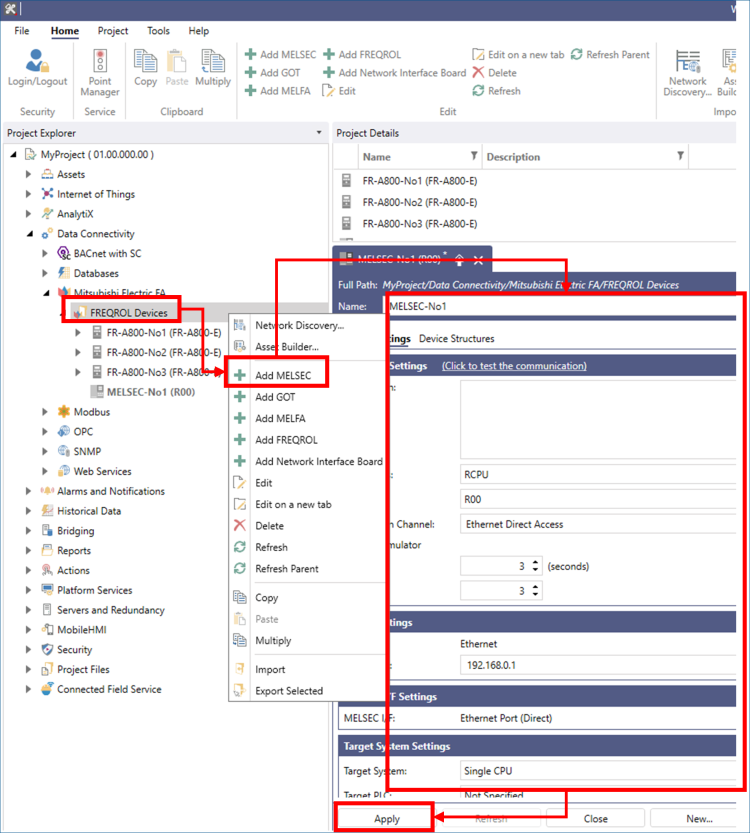The image size is (750, 833).
Task: Expand the Assets tree node
Action: click(29, 174)
